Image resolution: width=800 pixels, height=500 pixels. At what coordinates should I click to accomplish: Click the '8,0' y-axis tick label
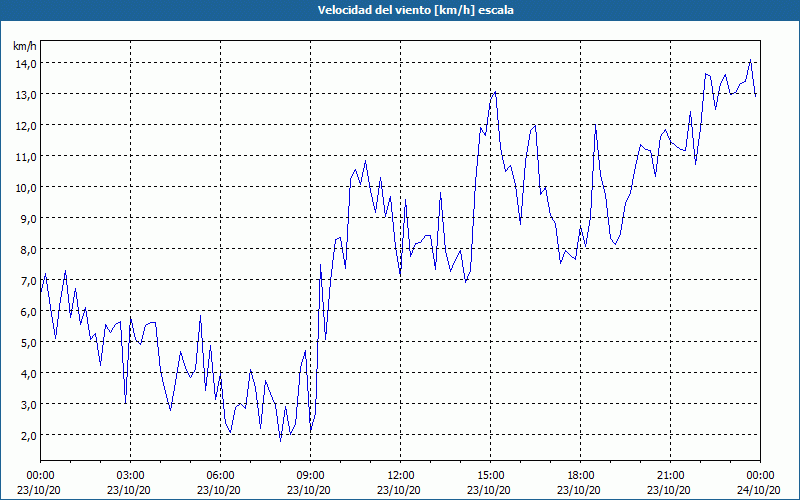point(28,250)
